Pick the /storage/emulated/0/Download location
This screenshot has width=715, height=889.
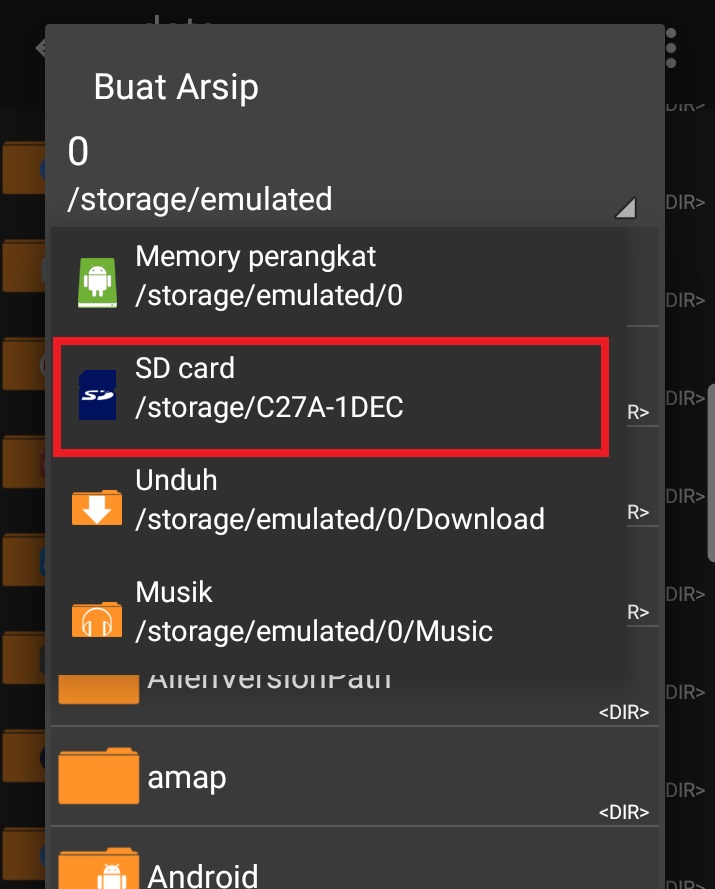(x=340, y=519)
